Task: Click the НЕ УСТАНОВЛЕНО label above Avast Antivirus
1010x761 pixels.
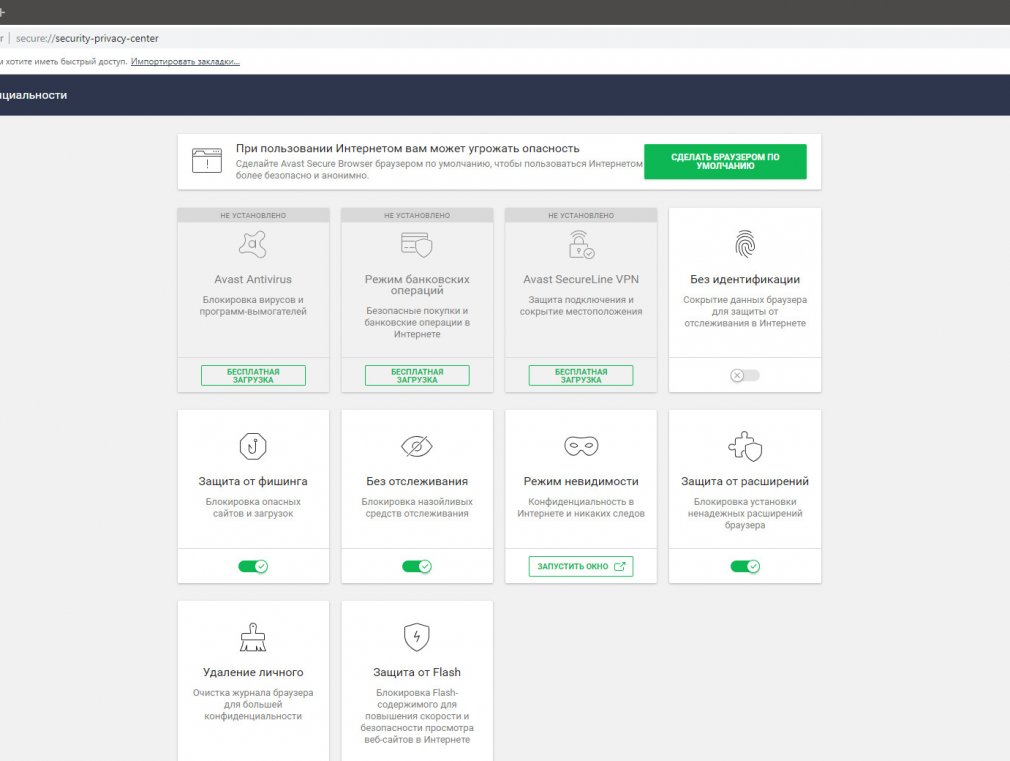Action: pos(253,215)
